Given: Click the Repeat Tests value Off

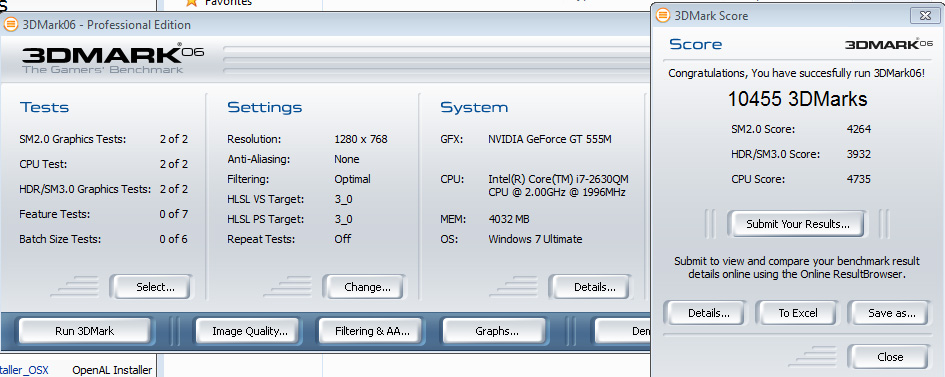Looking at the screenshot, I should tap(342, 239).
